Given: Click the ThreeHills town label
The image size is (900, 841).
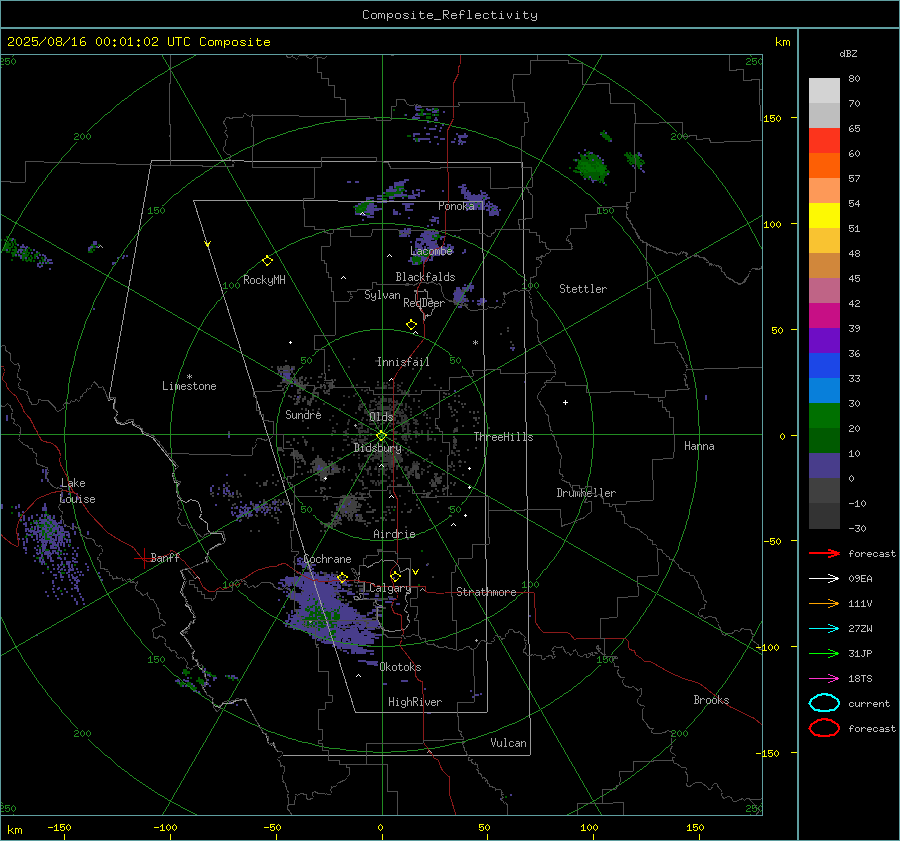Looking at the screenshot, I should tap(503, 437).
